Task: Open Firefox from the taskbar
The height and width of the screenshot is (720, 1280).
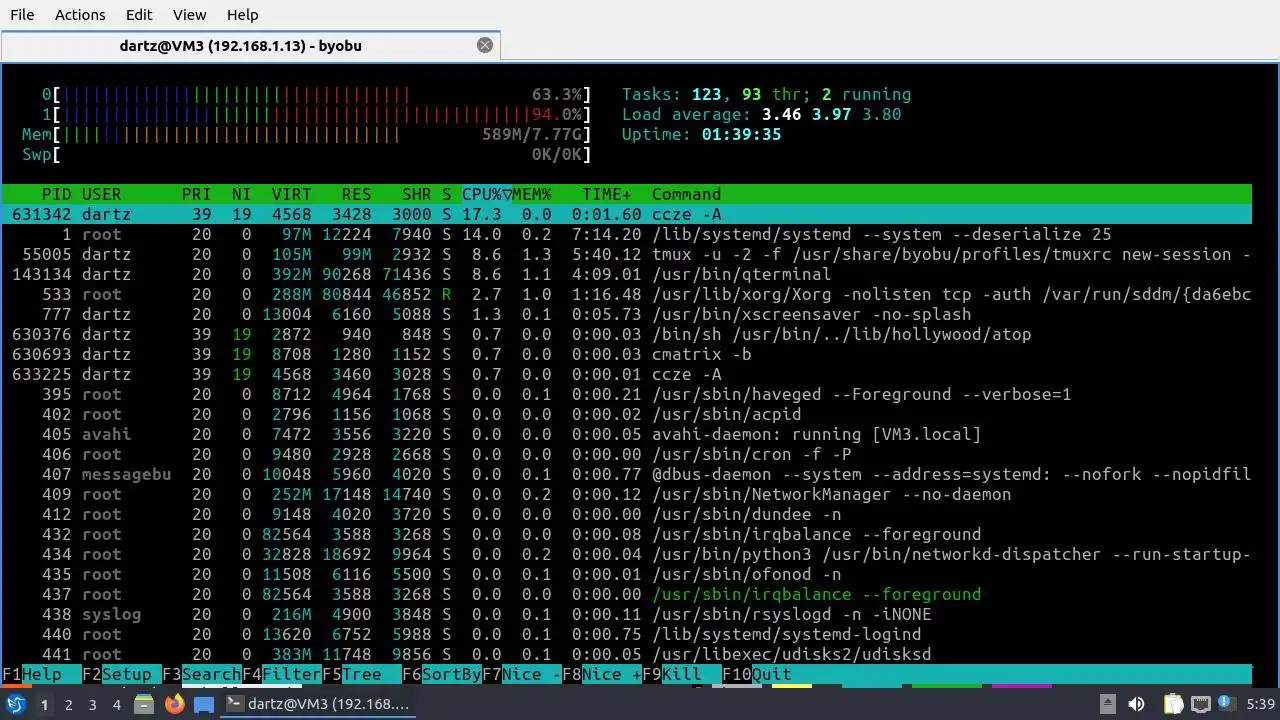Action: [x=174, y=704]
